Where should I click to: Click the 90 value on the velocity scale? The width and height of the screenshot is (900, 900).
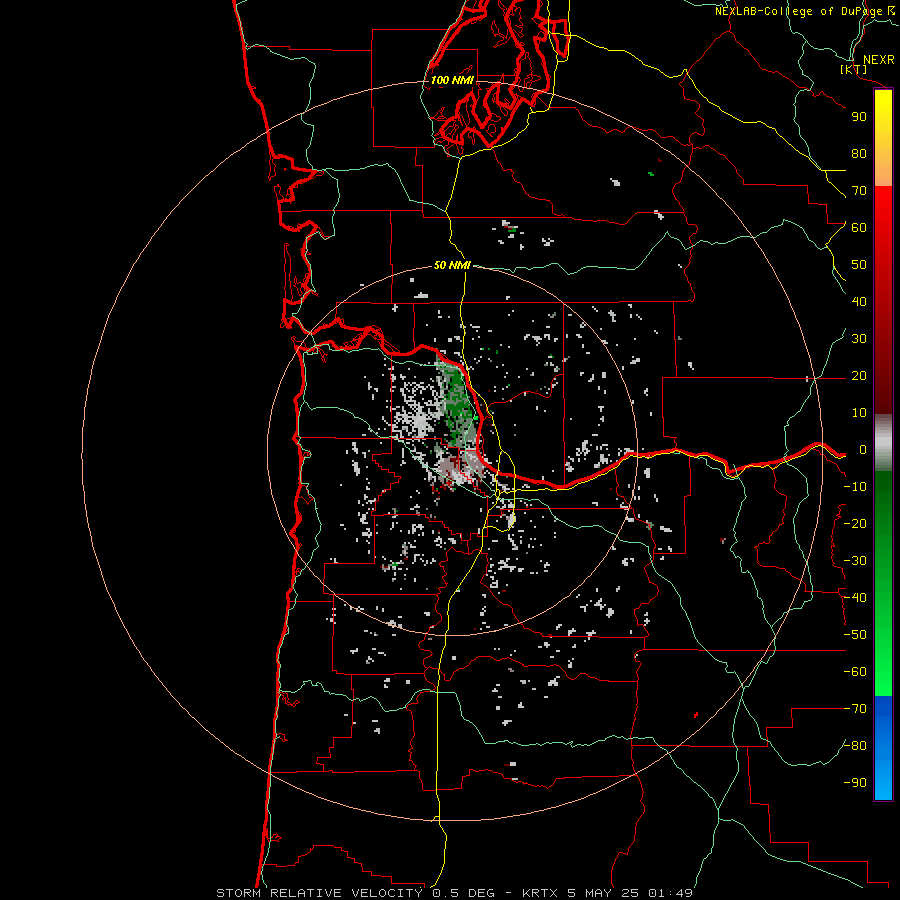pyautogui.click(x=859, y=117)
